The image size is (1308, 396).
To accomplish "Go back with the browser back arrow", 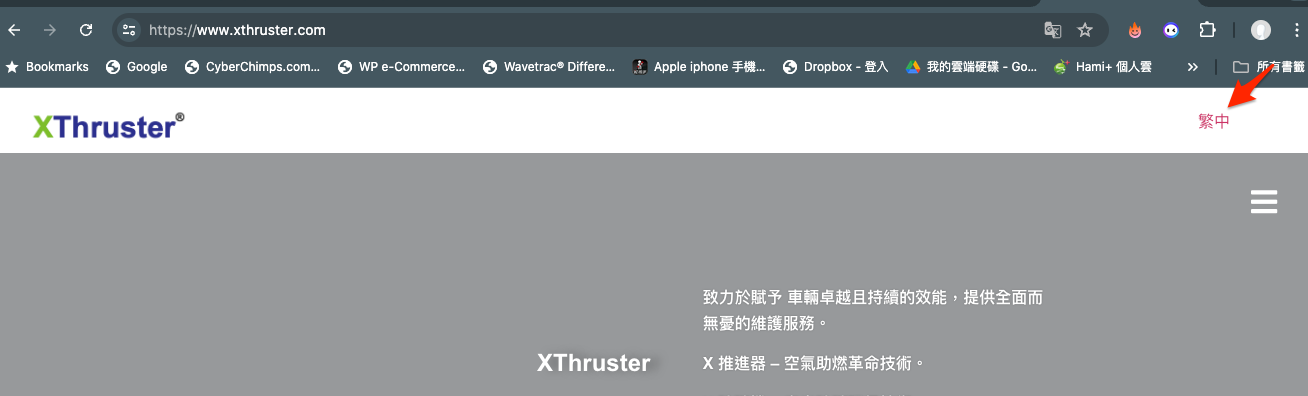I will click(x=14, y=30).
